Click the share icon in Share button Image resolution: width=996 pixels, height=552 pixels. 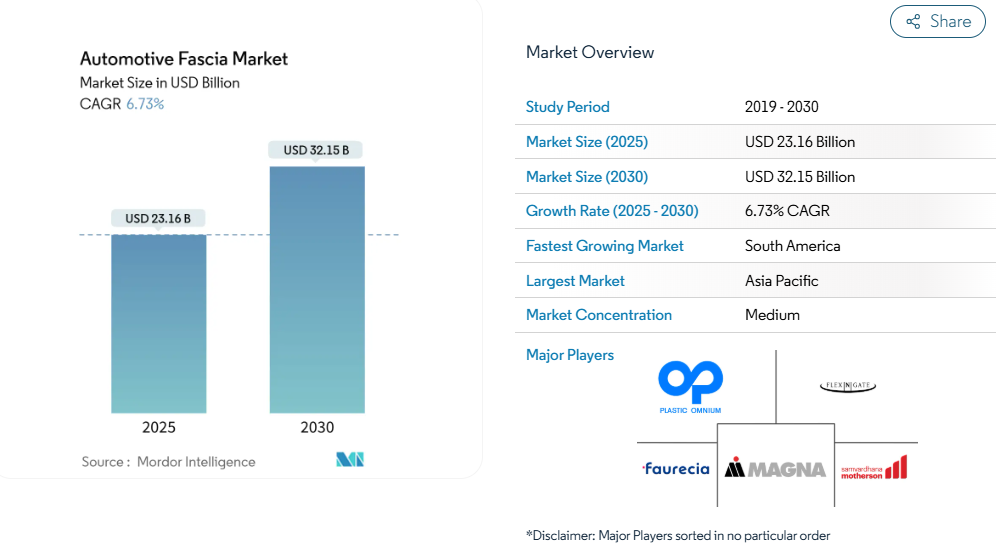tap(913, 22)
